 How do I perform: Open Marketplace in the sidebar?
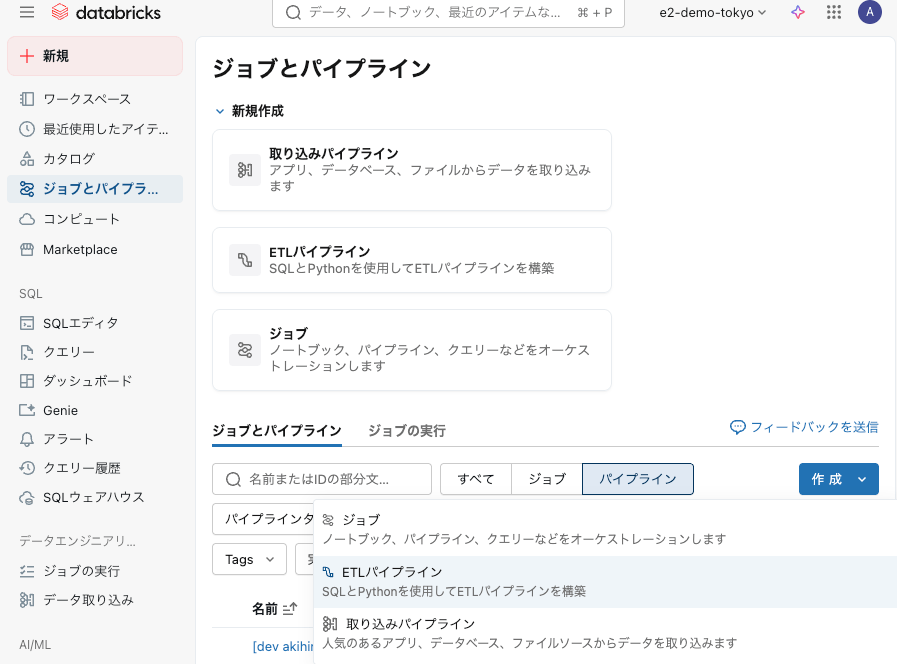(x=79, y=249)
